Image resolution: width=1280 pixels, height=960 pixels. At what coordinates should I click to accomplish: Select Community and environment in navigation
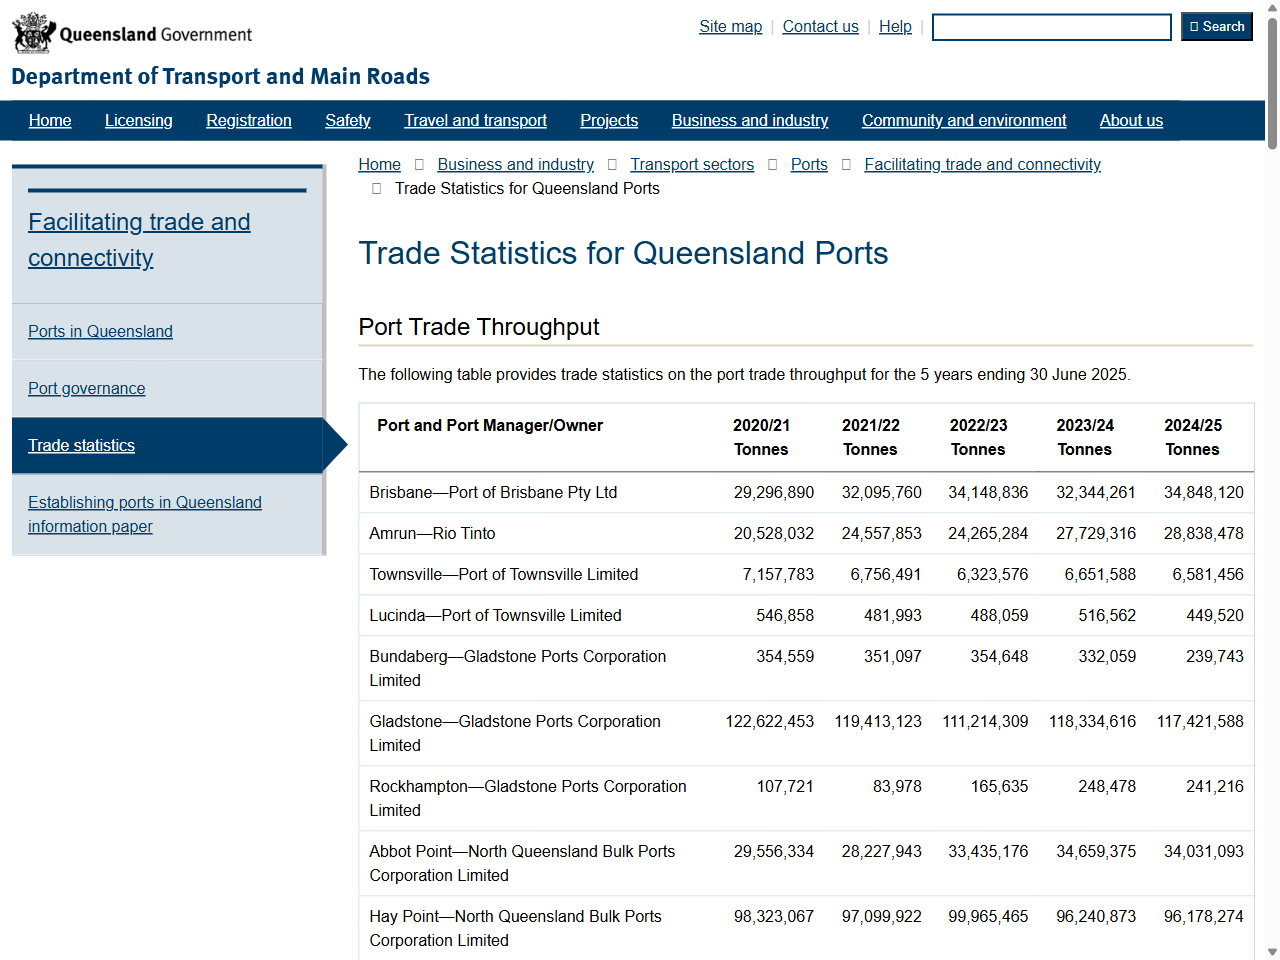963,120
